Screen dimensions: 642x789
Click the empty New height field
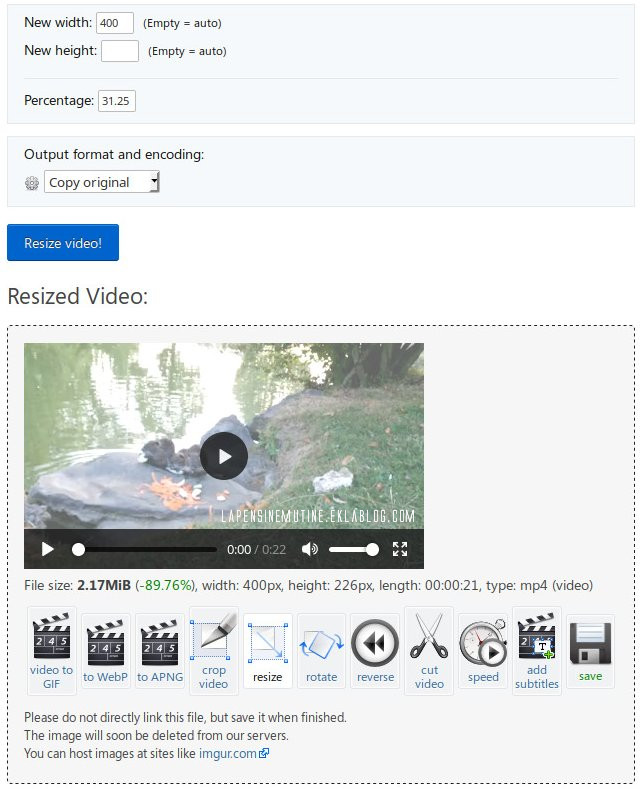120,50
